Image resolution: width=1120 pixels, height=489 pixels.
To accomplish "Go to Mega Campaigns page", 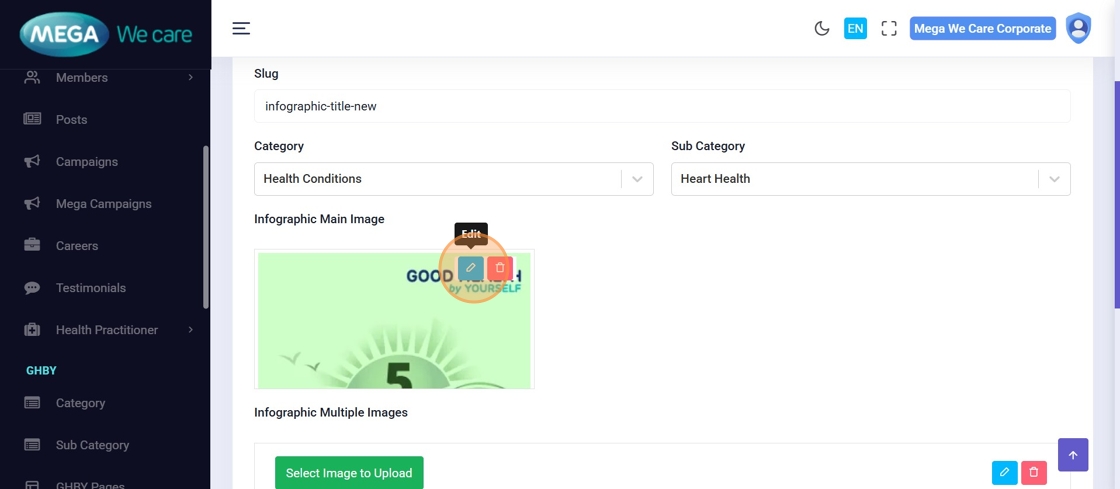I will [103, 204].
